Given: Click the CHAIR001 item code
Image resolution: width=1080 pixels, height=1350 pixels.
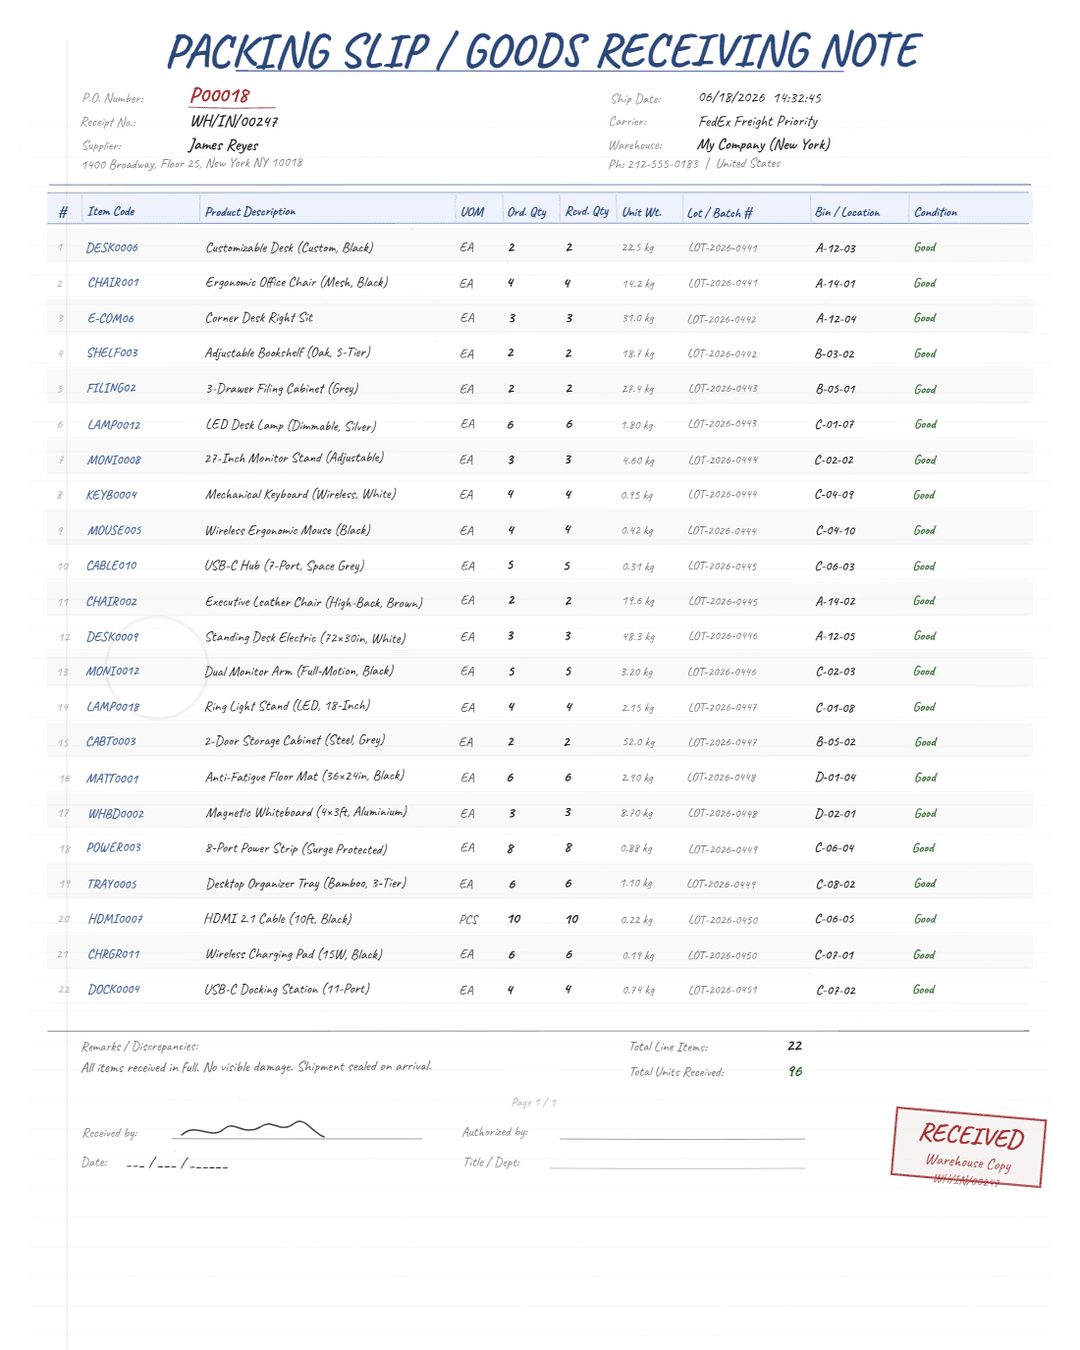Looking at the screenshot, I should [113, 283].
